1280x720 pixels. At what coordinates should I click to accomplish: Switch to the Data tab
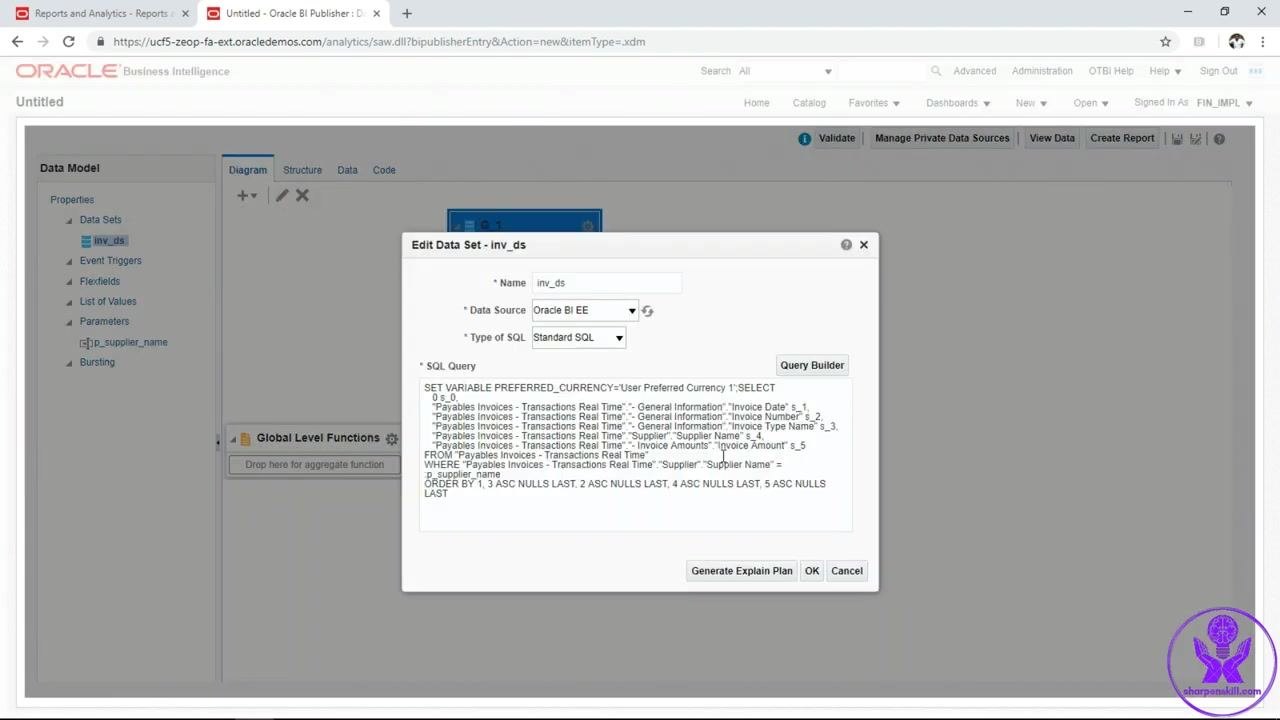coord(347,170)
